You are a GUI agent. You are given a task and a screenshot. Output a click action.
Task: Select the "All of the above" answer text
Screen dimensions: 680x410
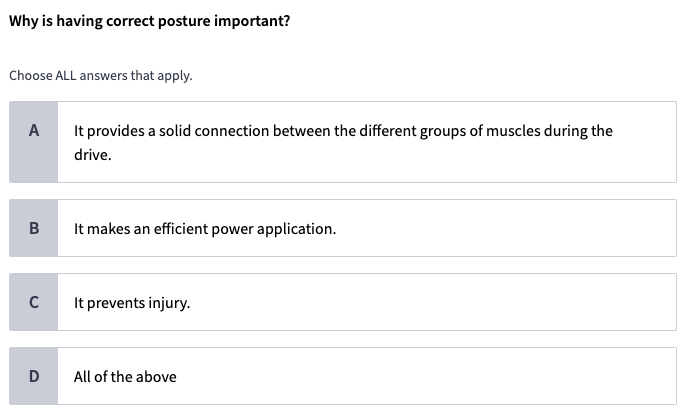tap(125, 377)
